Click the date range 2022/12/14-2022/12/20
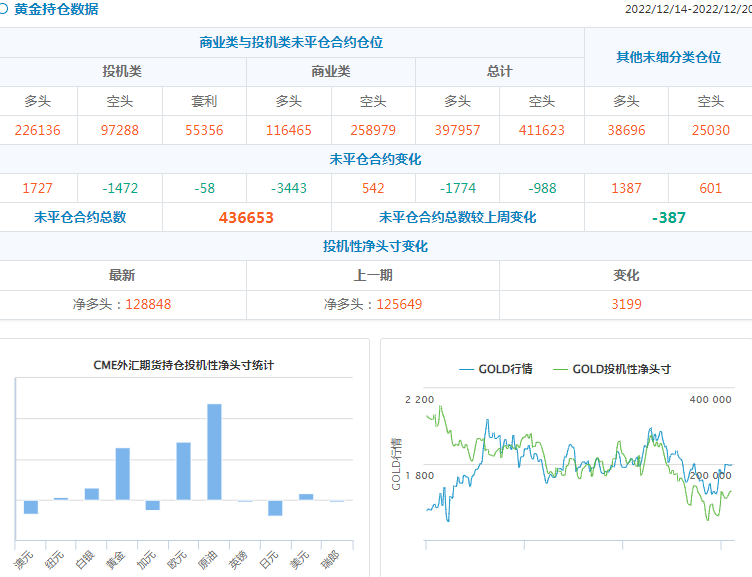 click(x=688, y=9)
